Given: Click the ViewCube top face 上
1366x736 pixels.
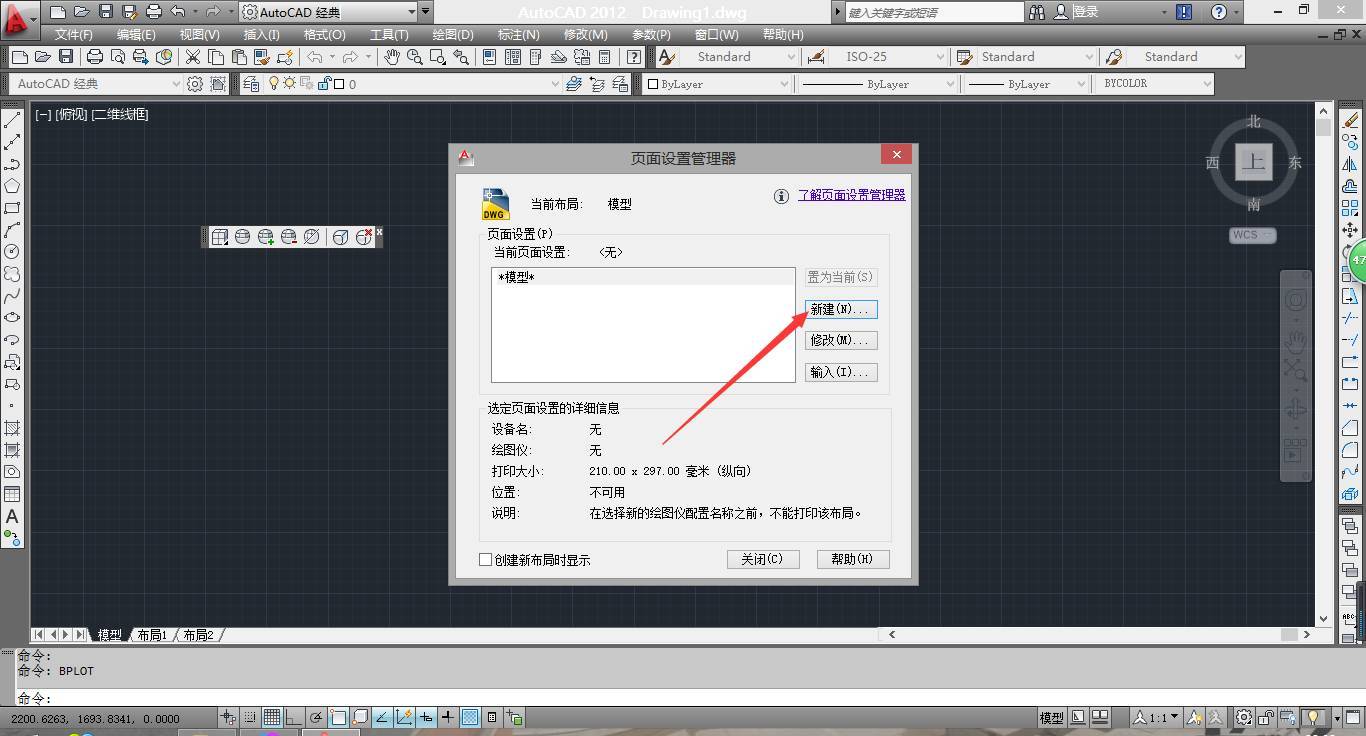Looking at the screenshot, I should tap(1253, 162).
